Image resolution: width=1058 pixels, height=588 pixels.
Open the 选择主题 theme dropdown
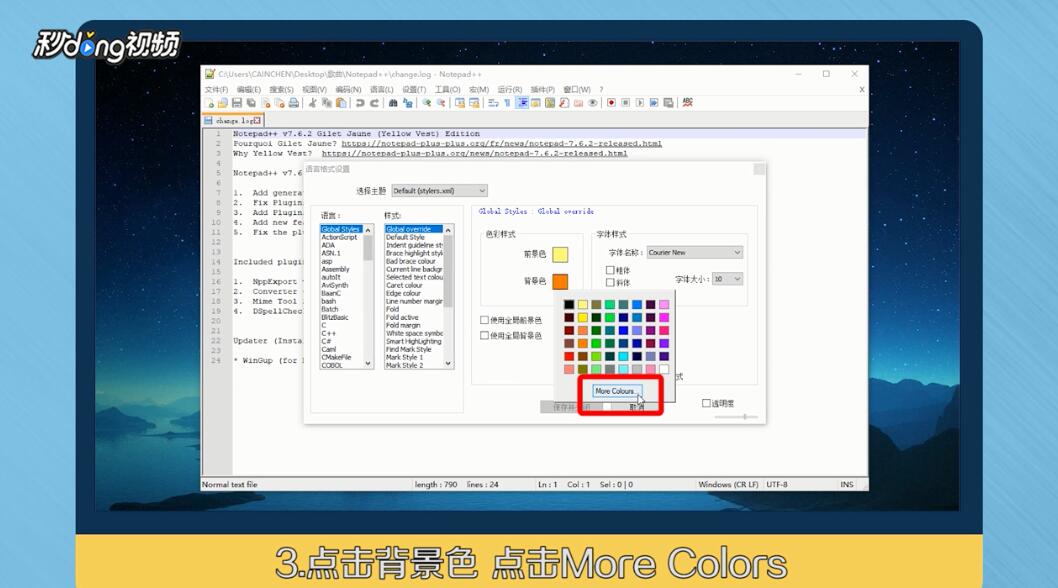439,191
